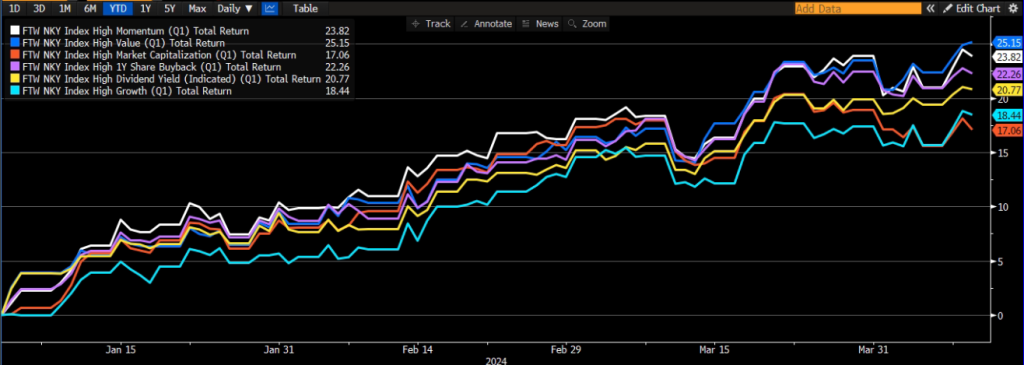1024x365 pixels.
Task: Select High Momentum Total Return legend label
Action: (135, 31)
